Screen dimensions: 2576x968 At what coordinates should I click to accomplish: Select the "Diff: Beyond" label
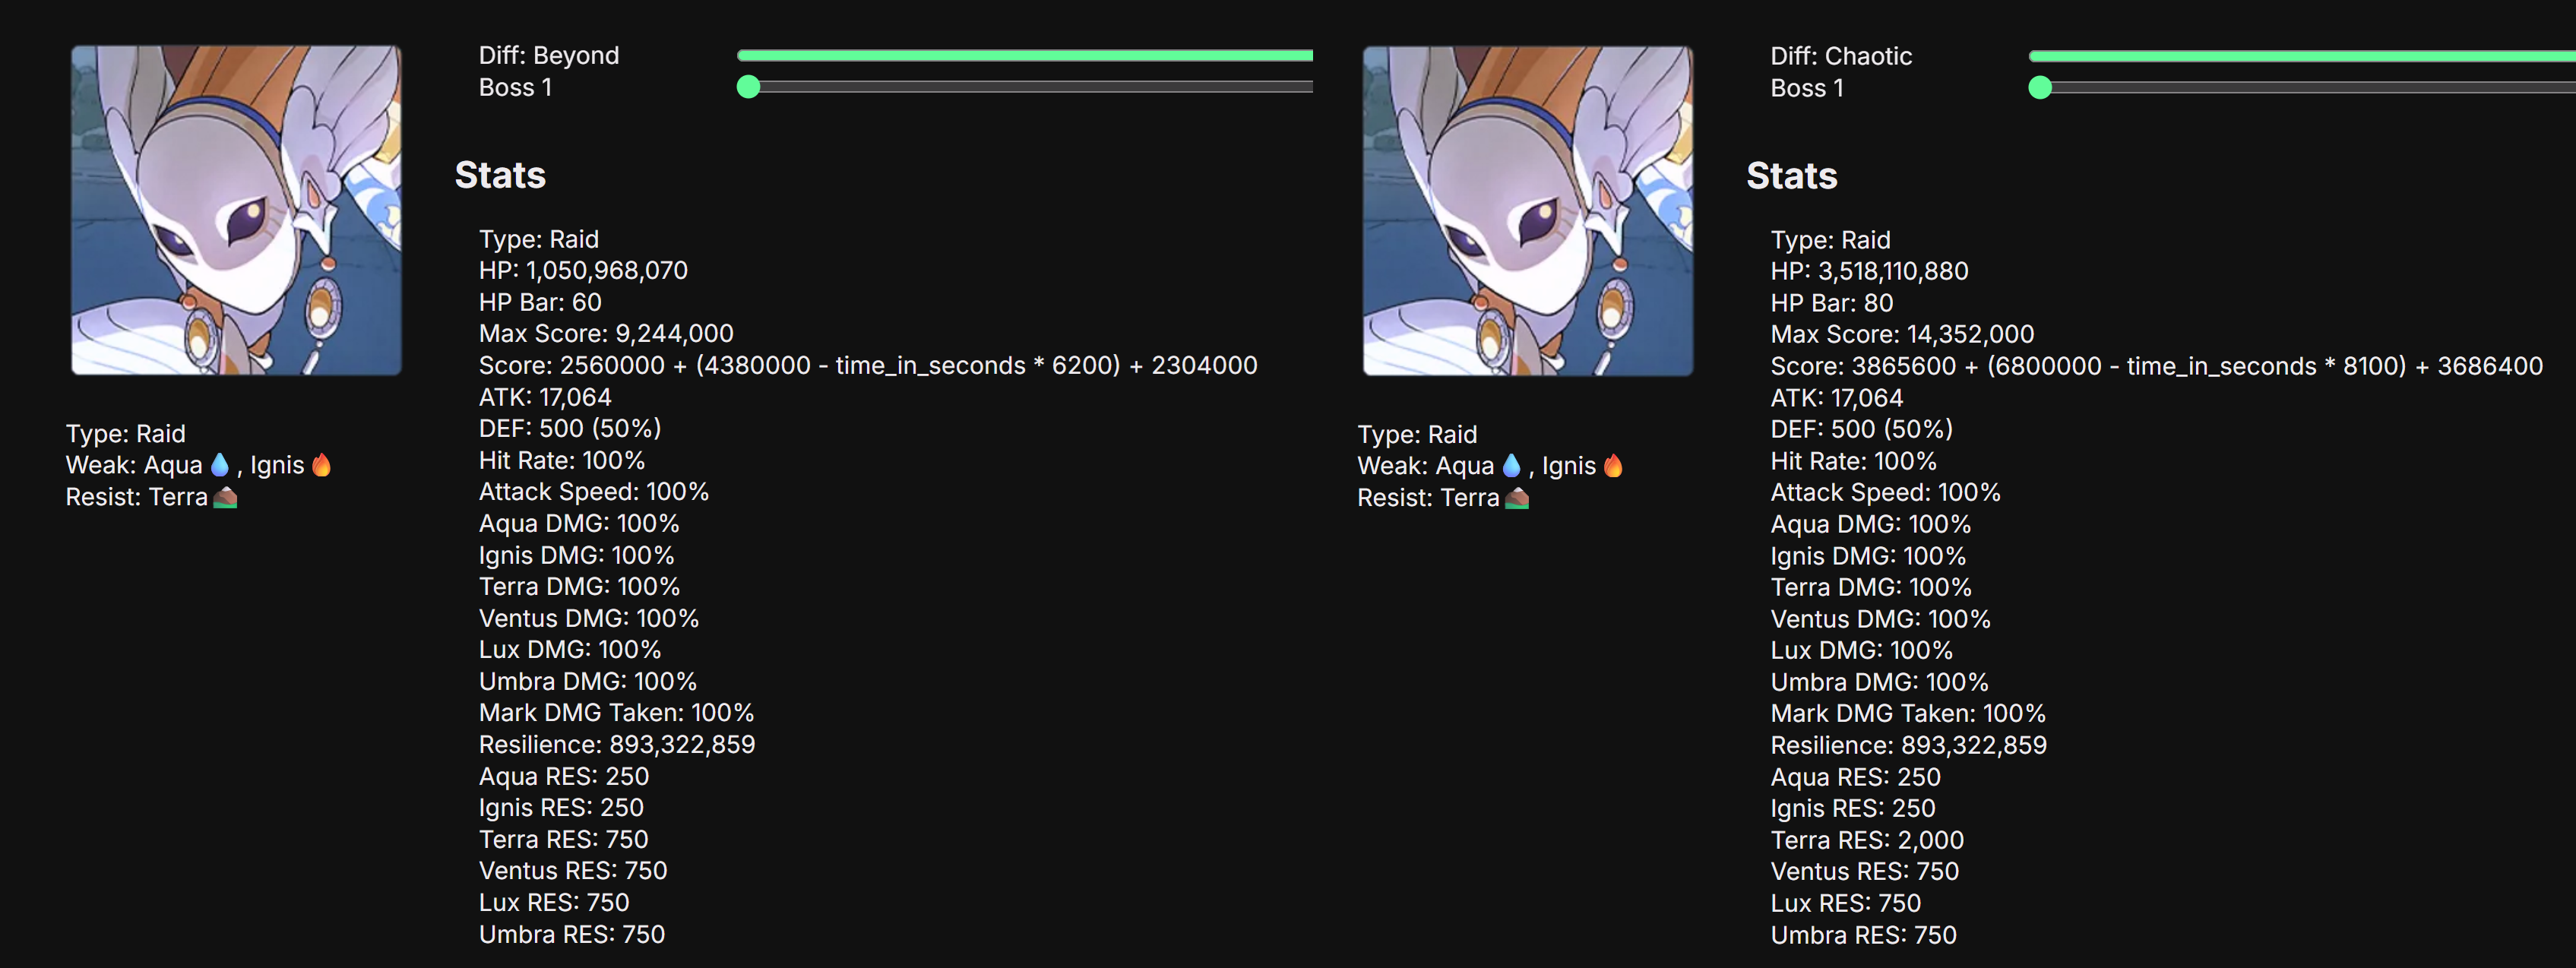pyautogui.click(x=549, y=55)
